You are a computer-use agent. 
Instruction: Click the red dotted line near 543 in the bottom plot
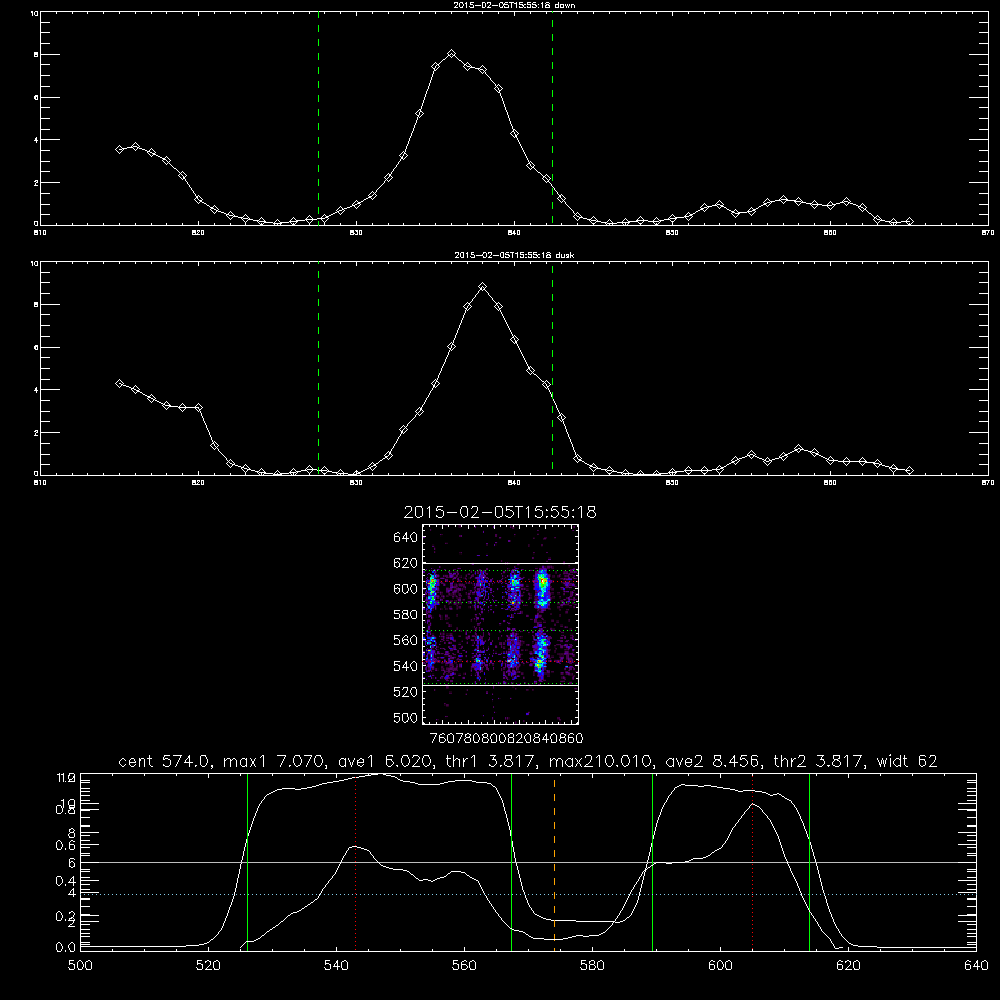355,862
